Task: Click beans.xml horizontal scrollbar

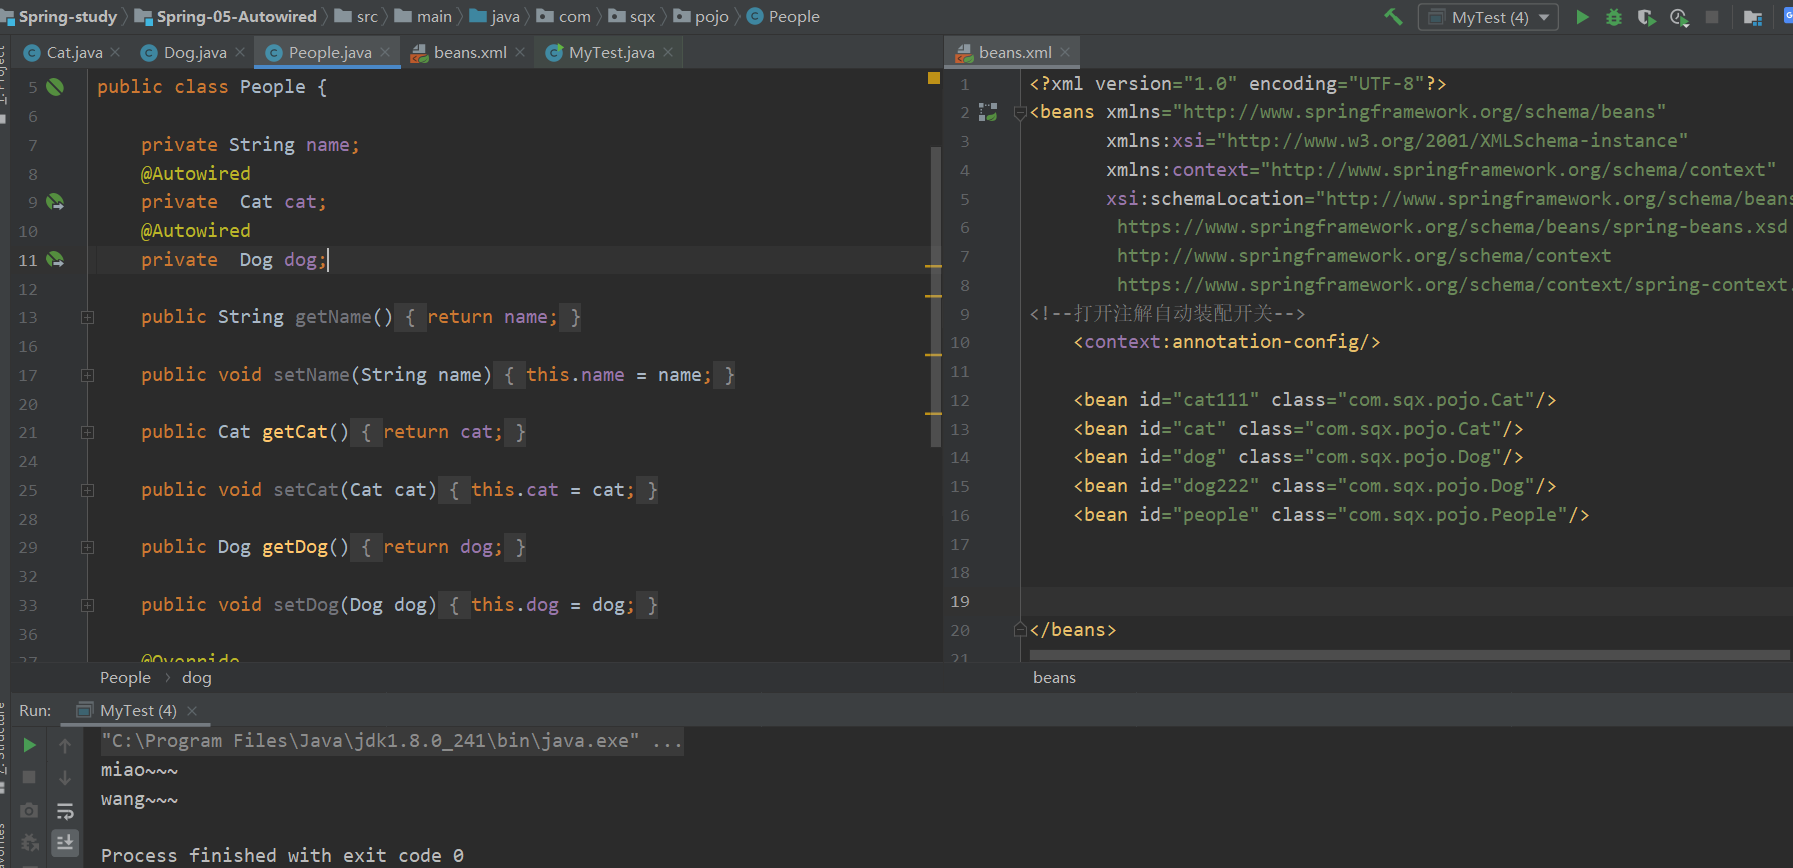Action: [1409, 655]
